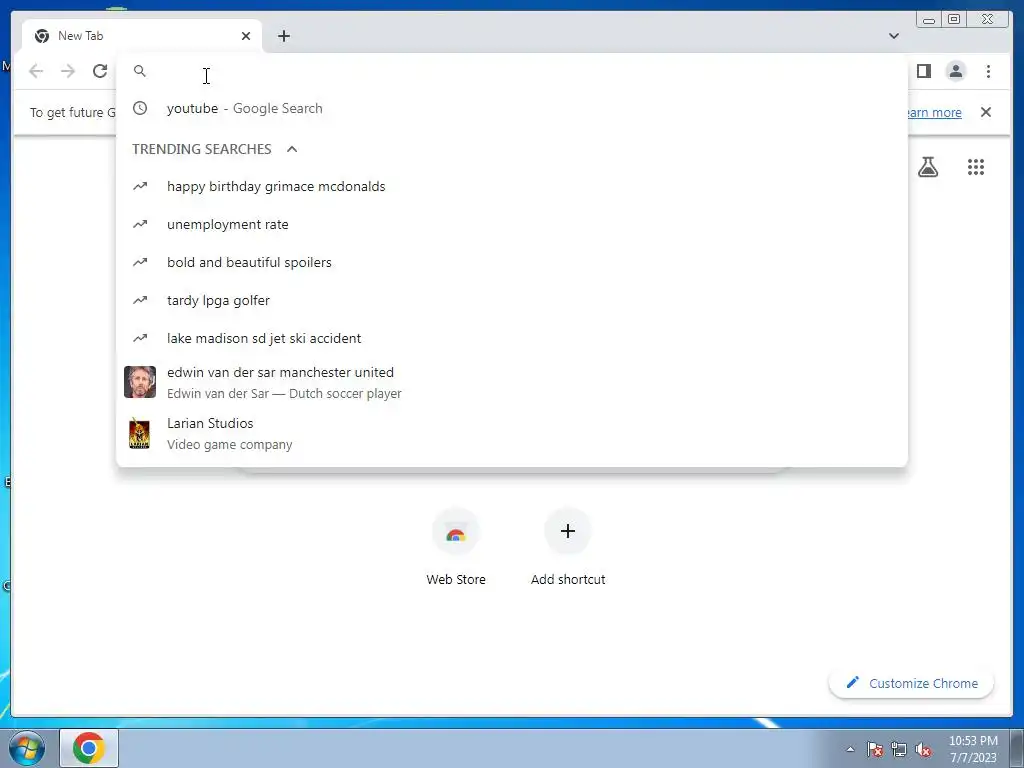Choose happy birthday grimace mcdonalds suggestion
This screenshot has width=1024, height=768.
pyautogui.click(x=511, y=186)
